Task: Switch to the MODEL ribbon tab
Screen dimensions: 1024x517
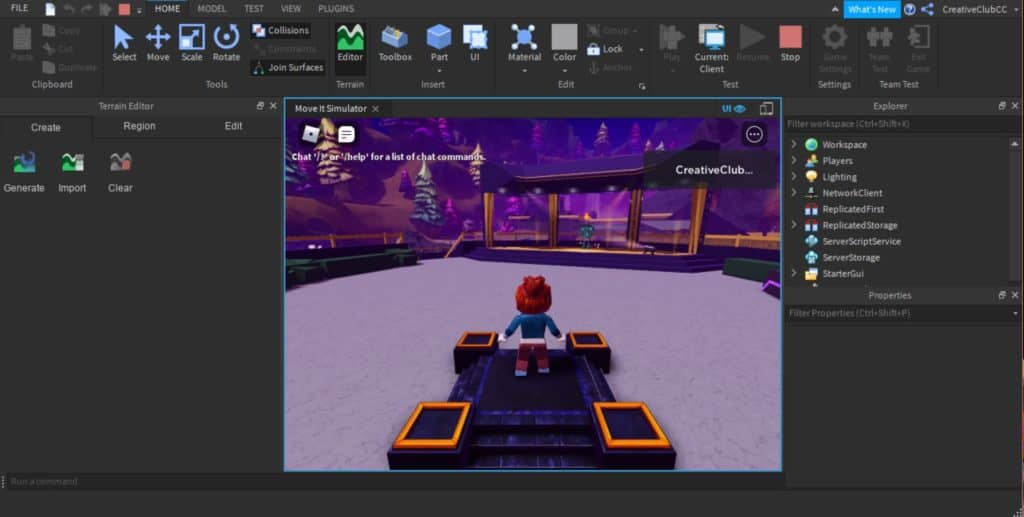Action: pos(212,9)
